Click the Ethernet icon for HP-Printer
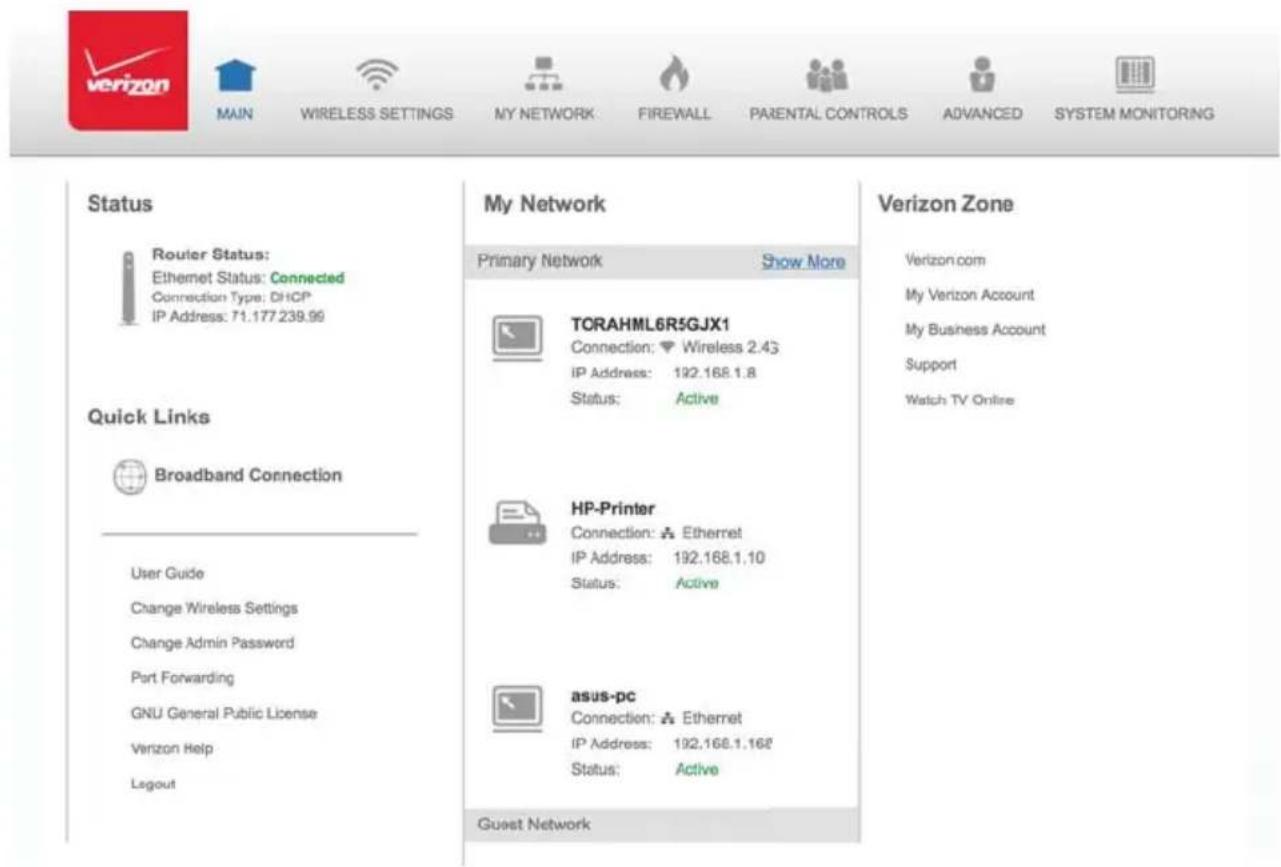1281x867 pixels. (x=668, y=533)
